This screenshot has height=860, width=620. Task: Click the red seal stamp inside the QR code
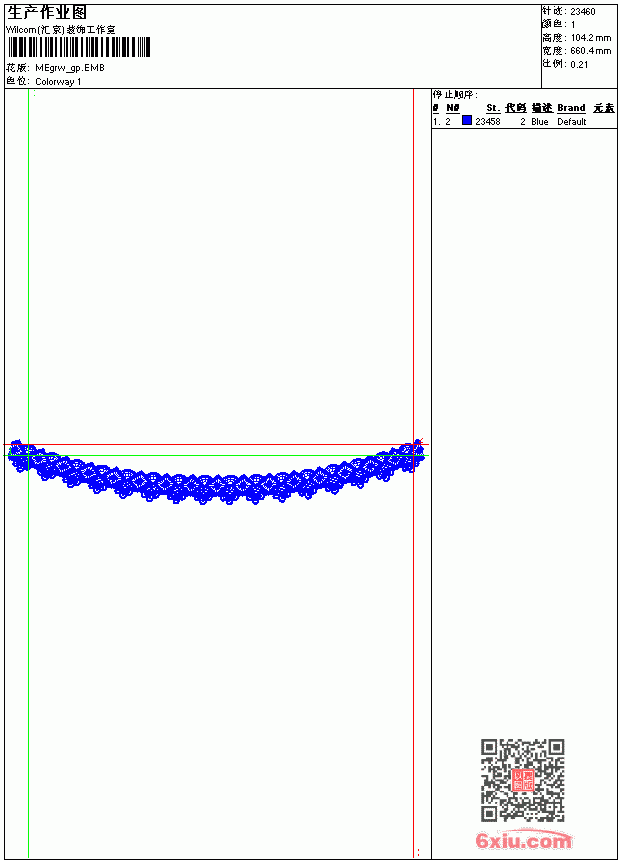[x=522, y=779]
